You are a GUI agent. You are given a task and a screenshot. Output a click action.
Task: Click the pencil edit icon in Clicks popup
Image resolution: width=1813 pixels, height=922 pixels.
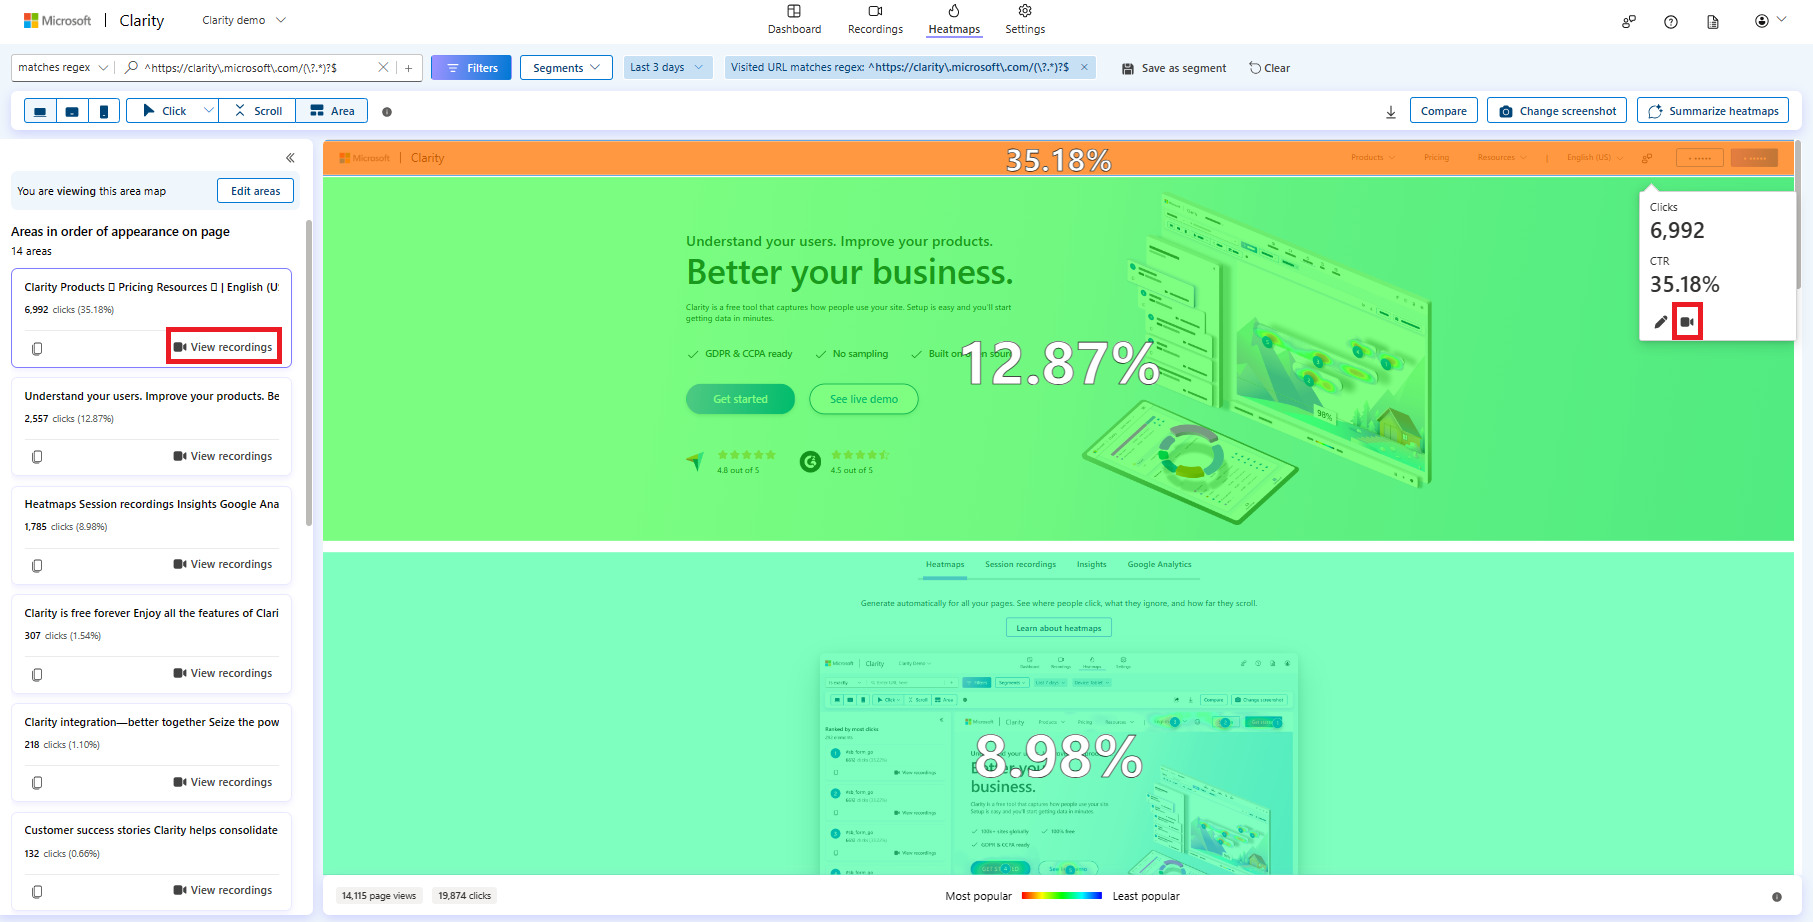[x=1660, y=322]
